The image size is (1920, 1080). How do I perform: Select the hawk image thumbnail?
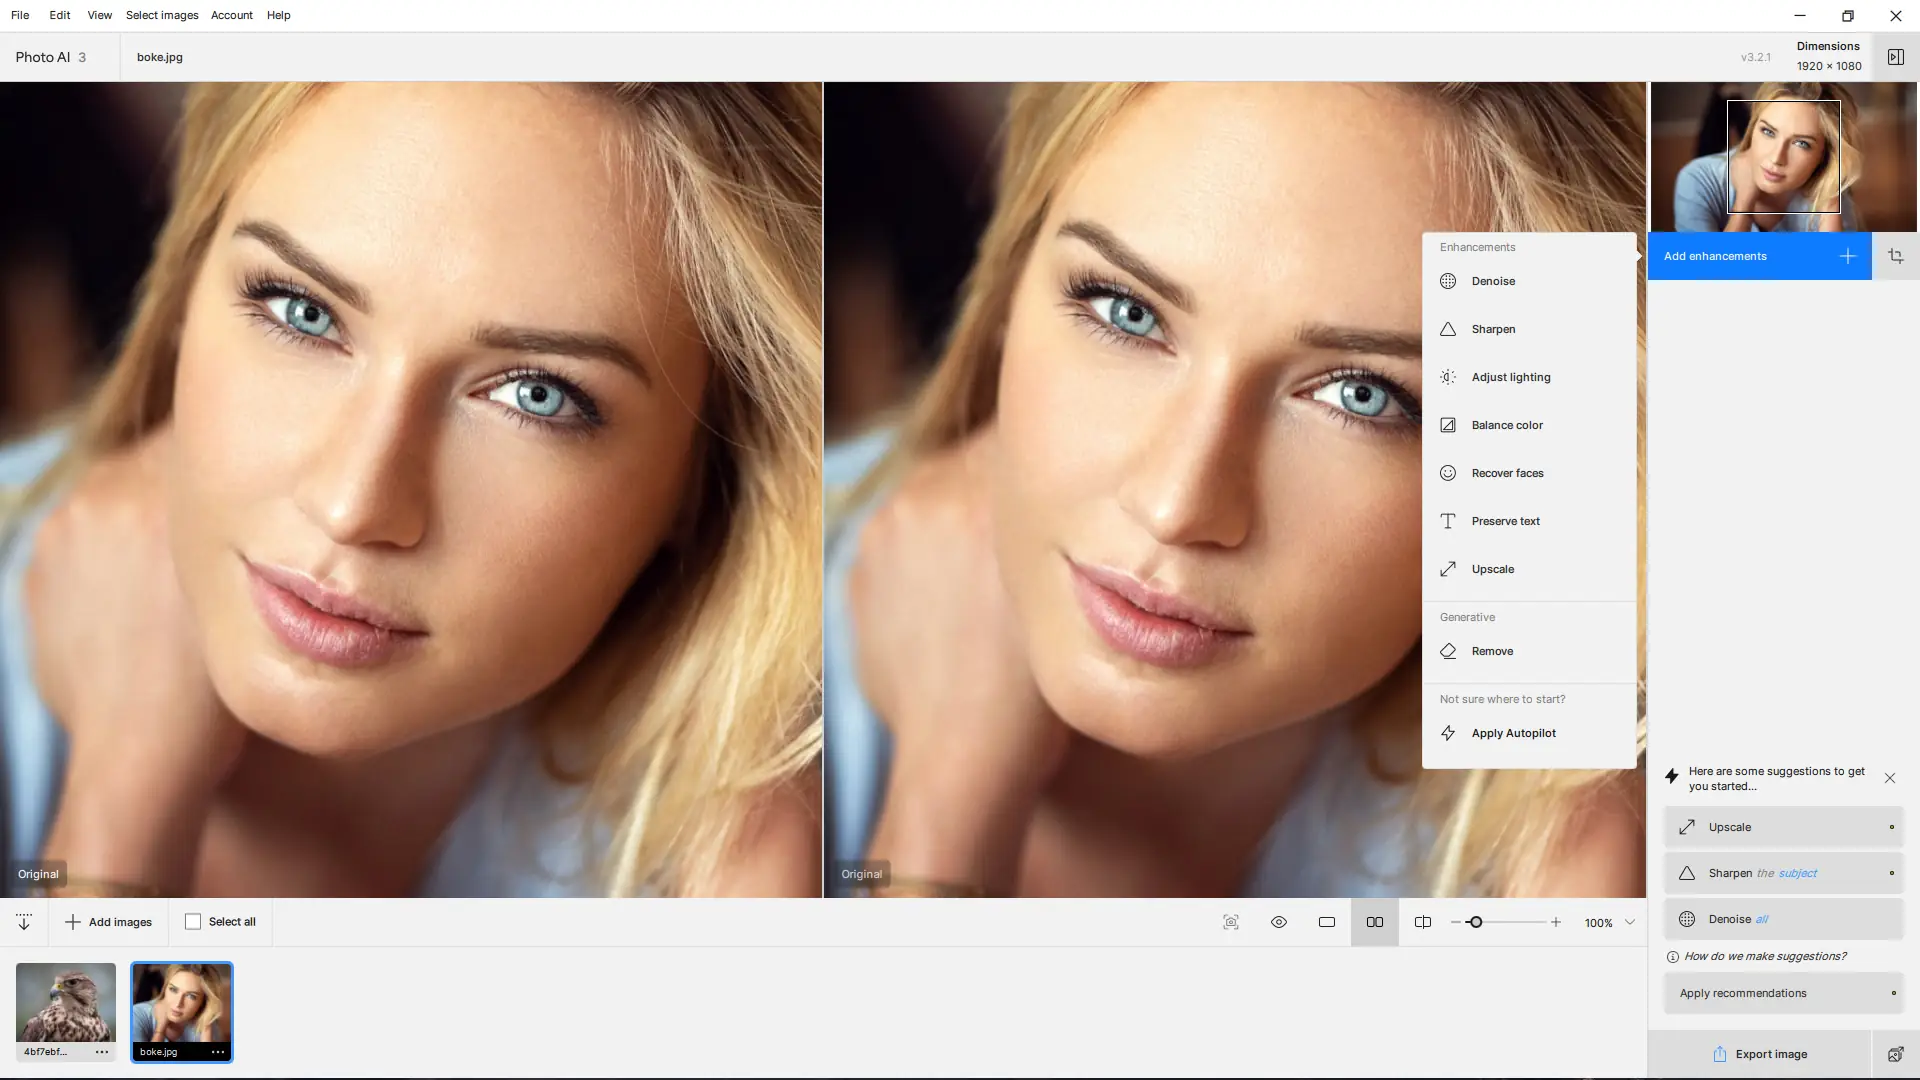66,1003
